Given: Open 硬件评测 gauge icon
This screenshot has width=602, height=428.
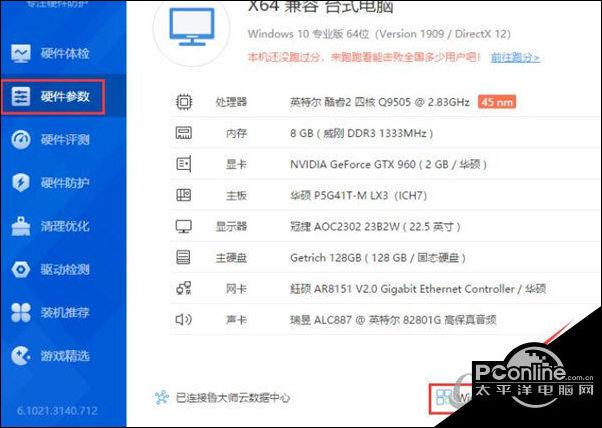Looking at the screenshot, I should pos(21,140).
